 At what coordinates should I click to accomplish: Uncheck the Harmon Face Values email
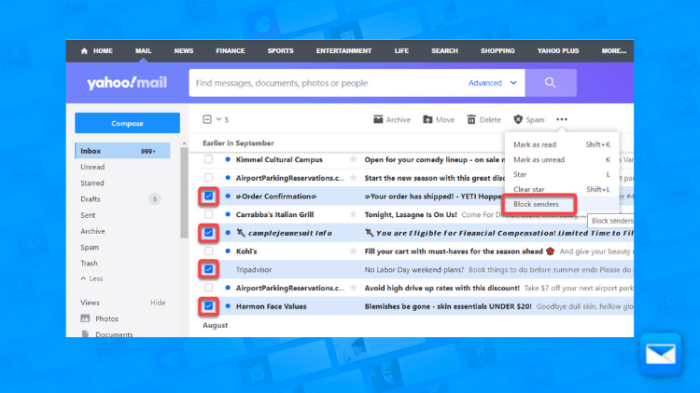[208, 306]
